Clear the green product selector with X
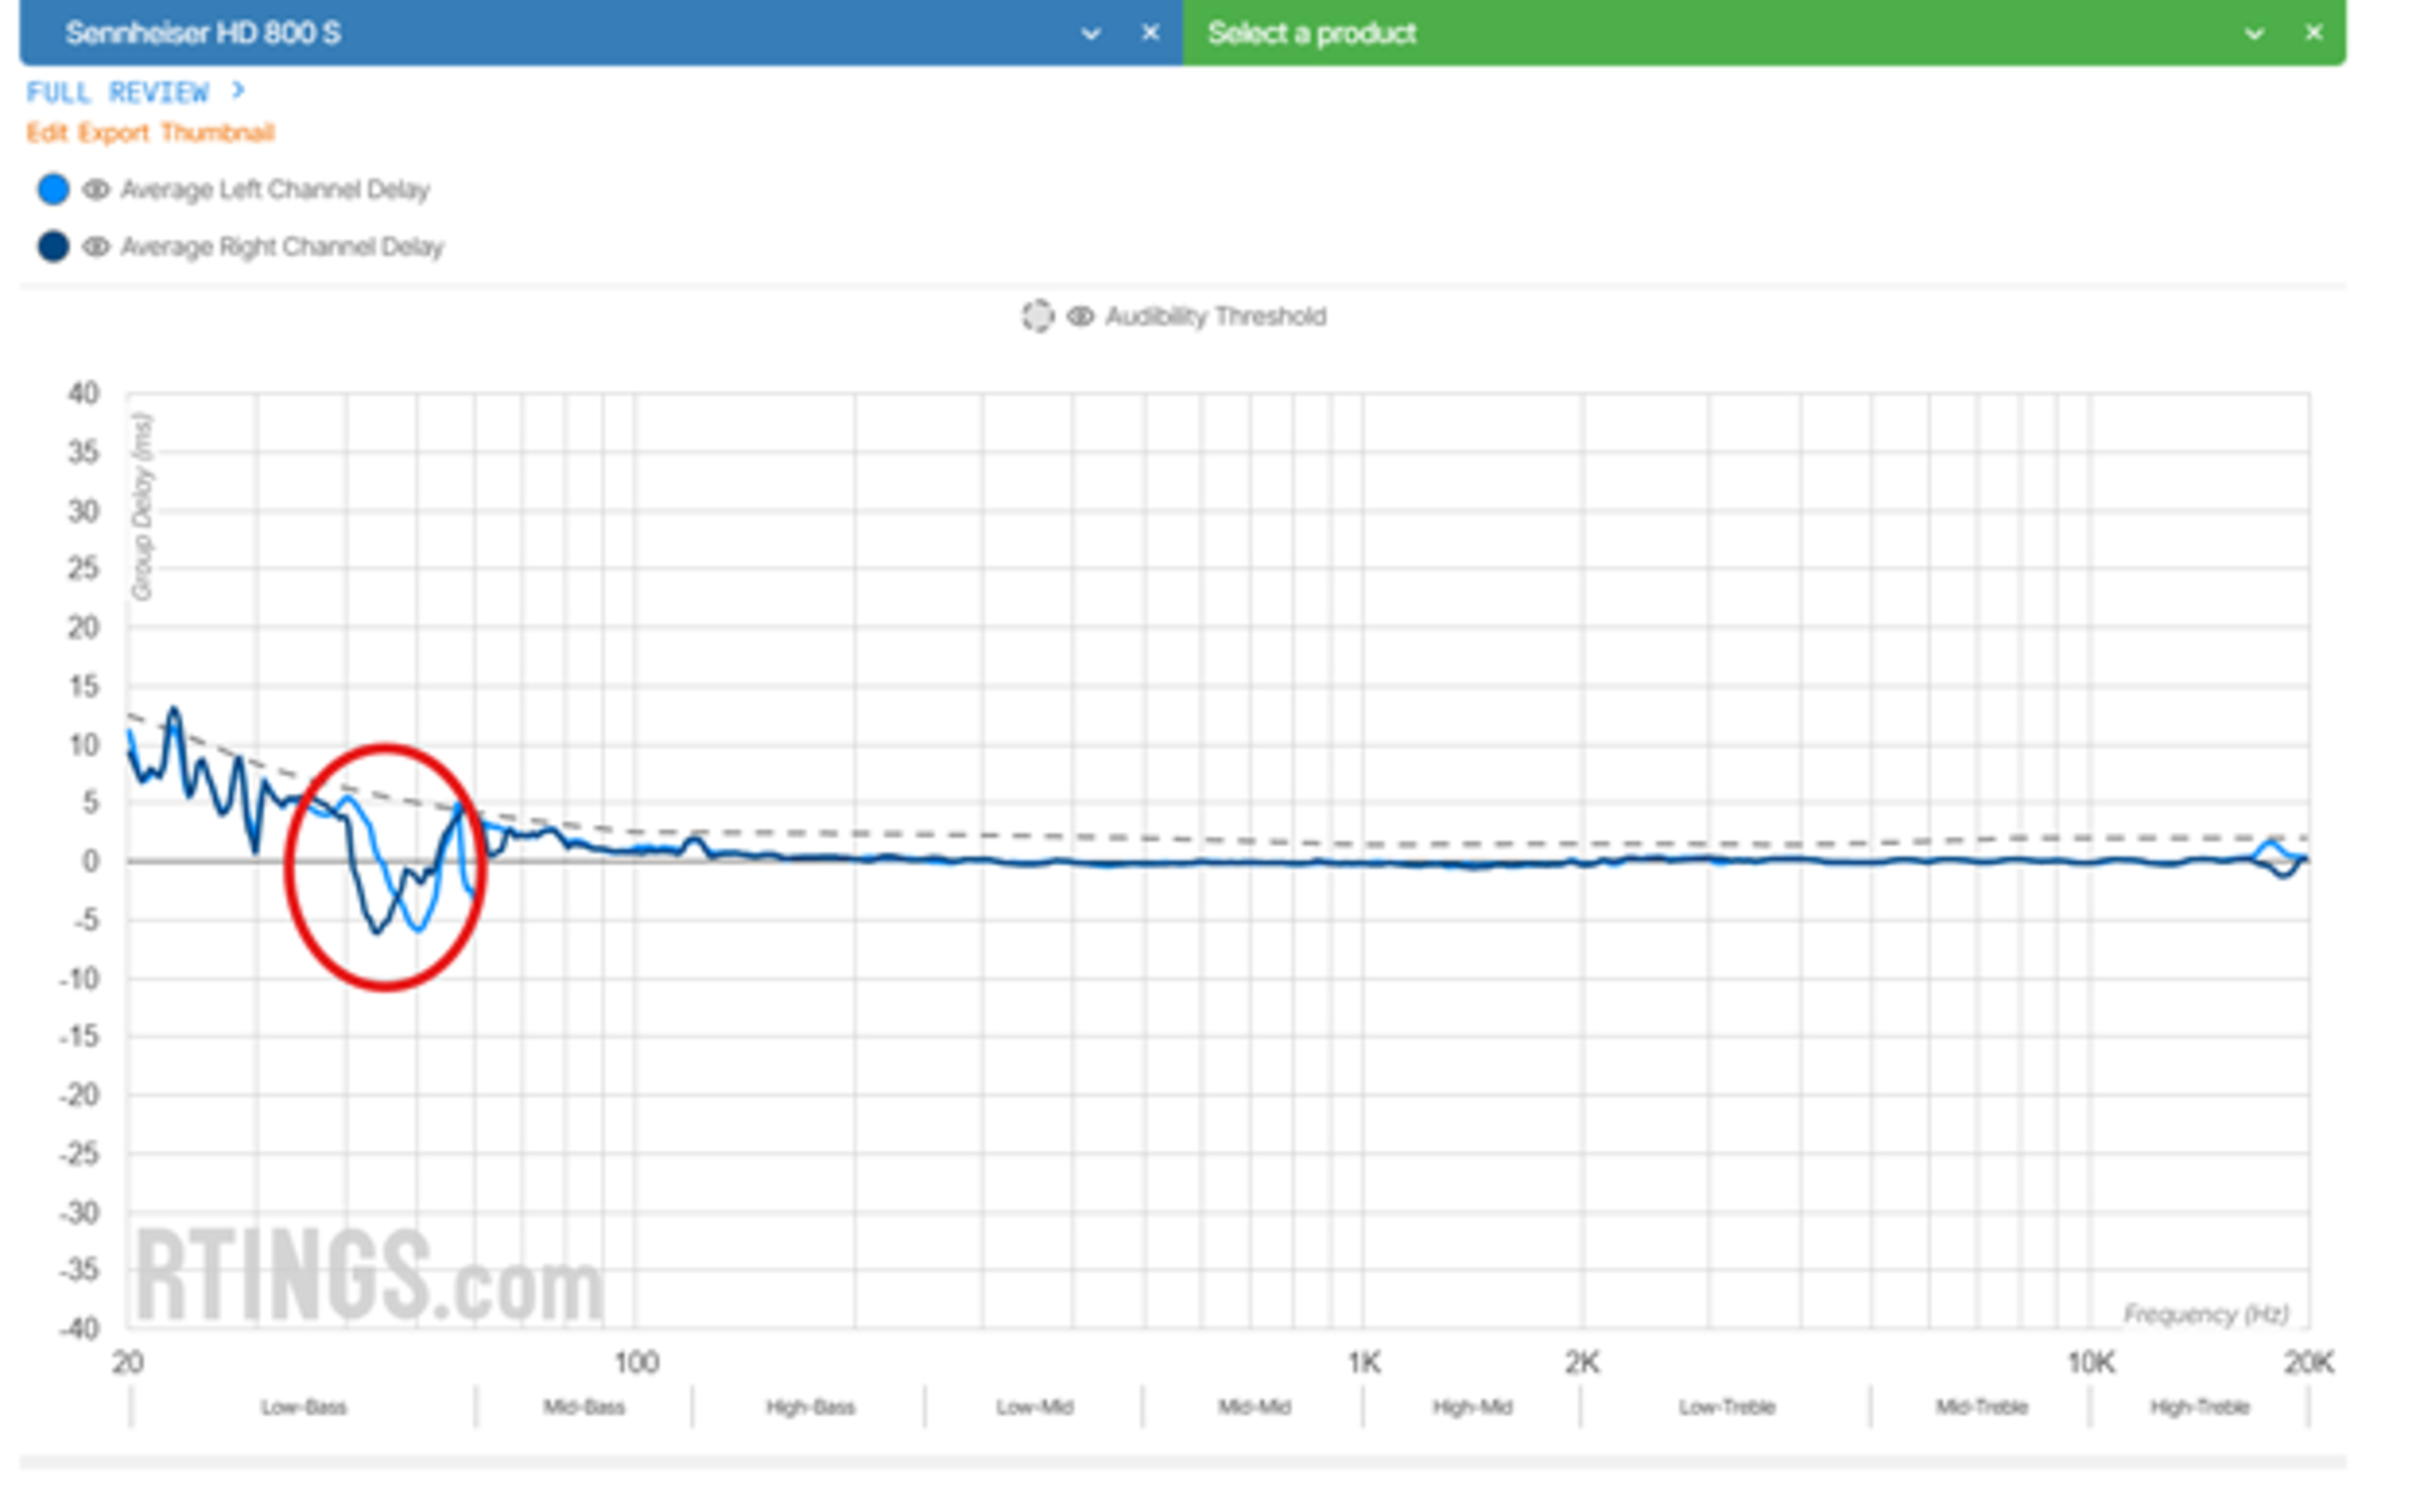Image resolution: width=2420 pixels, height=1512 pixels. pyautogui.click(x=2314, y=33)
